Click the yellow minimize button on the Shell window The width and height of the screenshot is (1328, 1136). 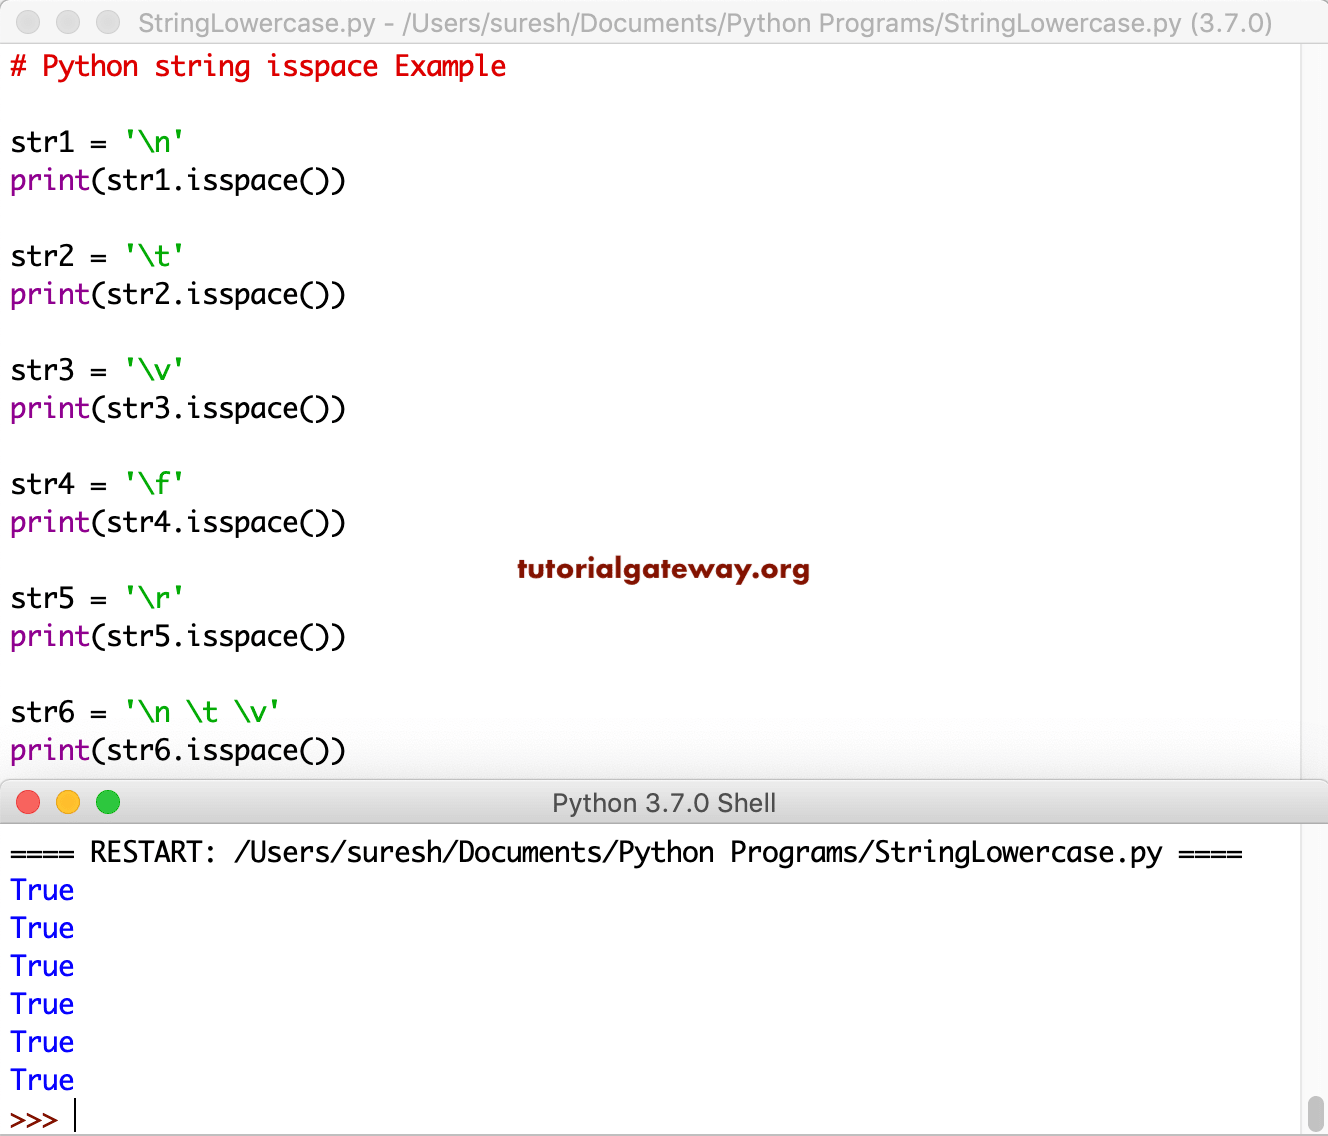67,802
